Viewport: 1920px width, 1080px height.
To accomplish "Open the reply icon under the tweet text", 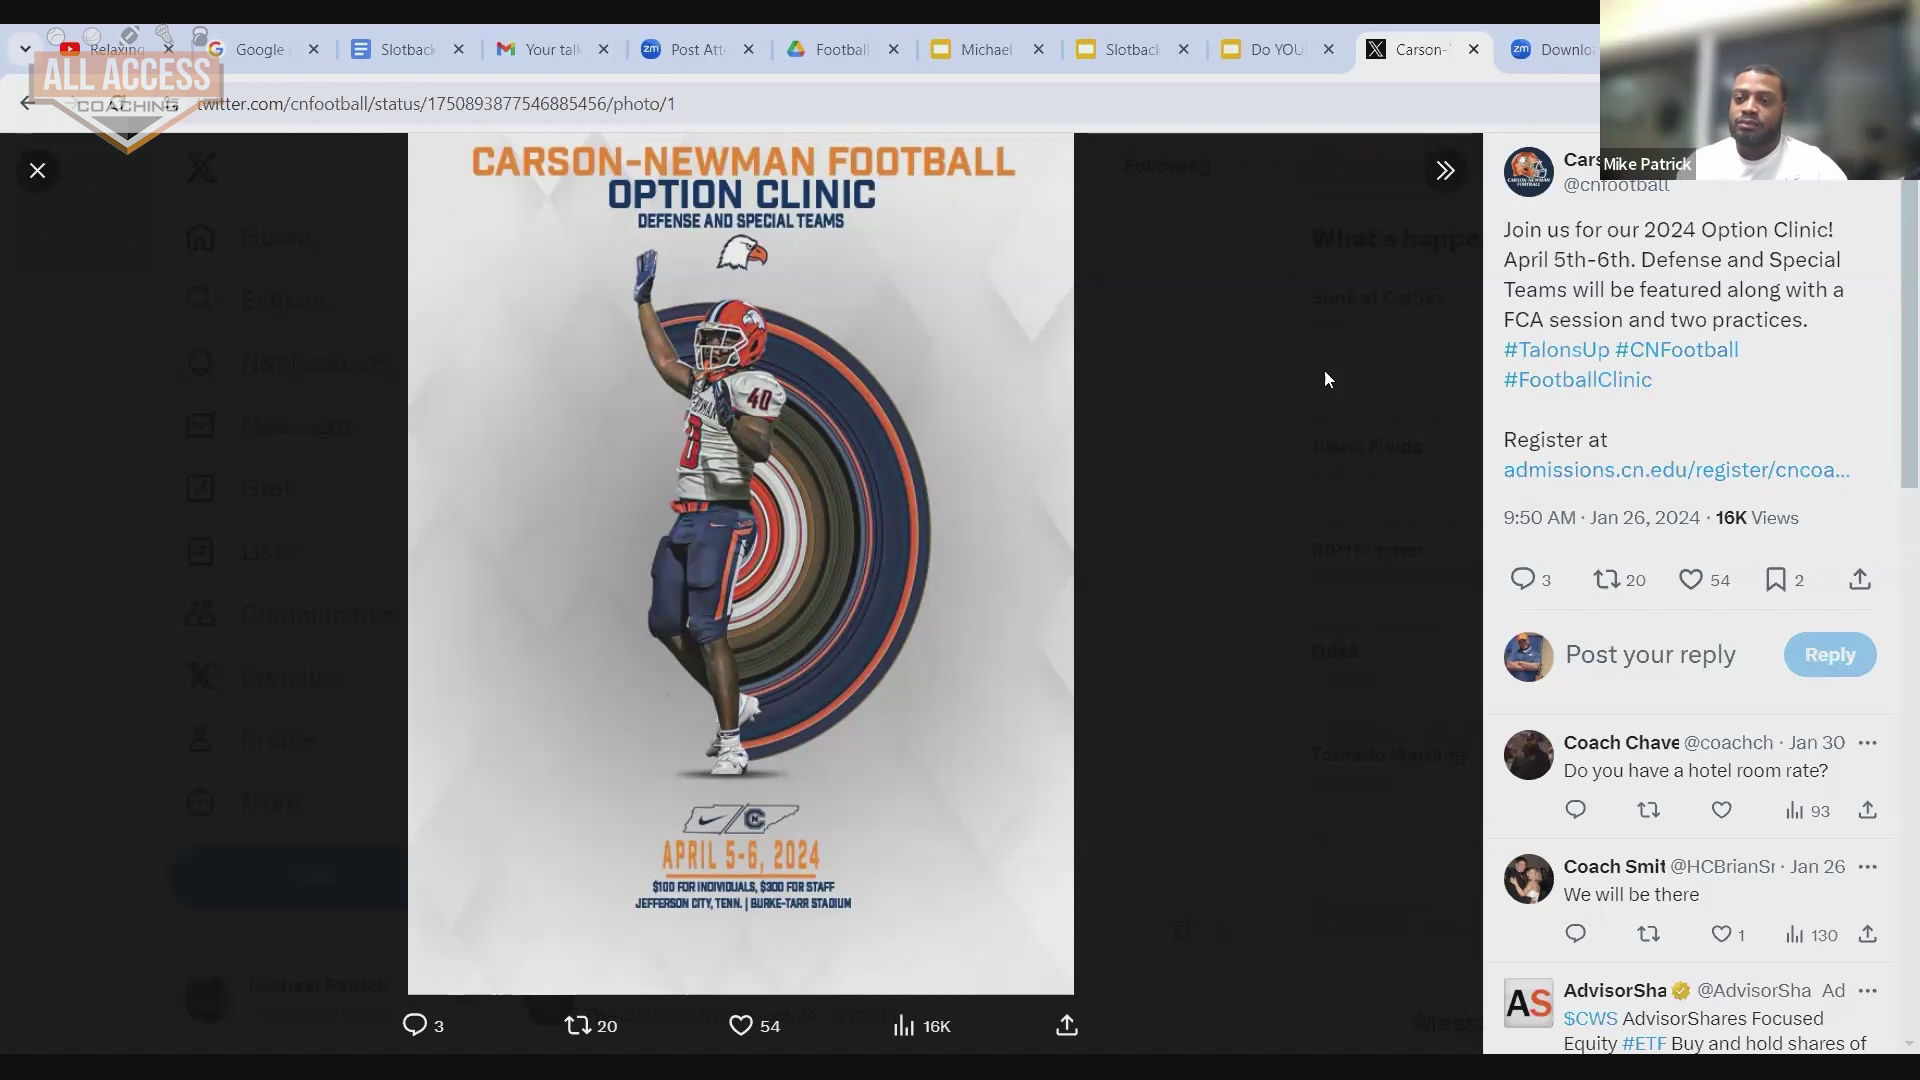I will (x=1522, y=579).
